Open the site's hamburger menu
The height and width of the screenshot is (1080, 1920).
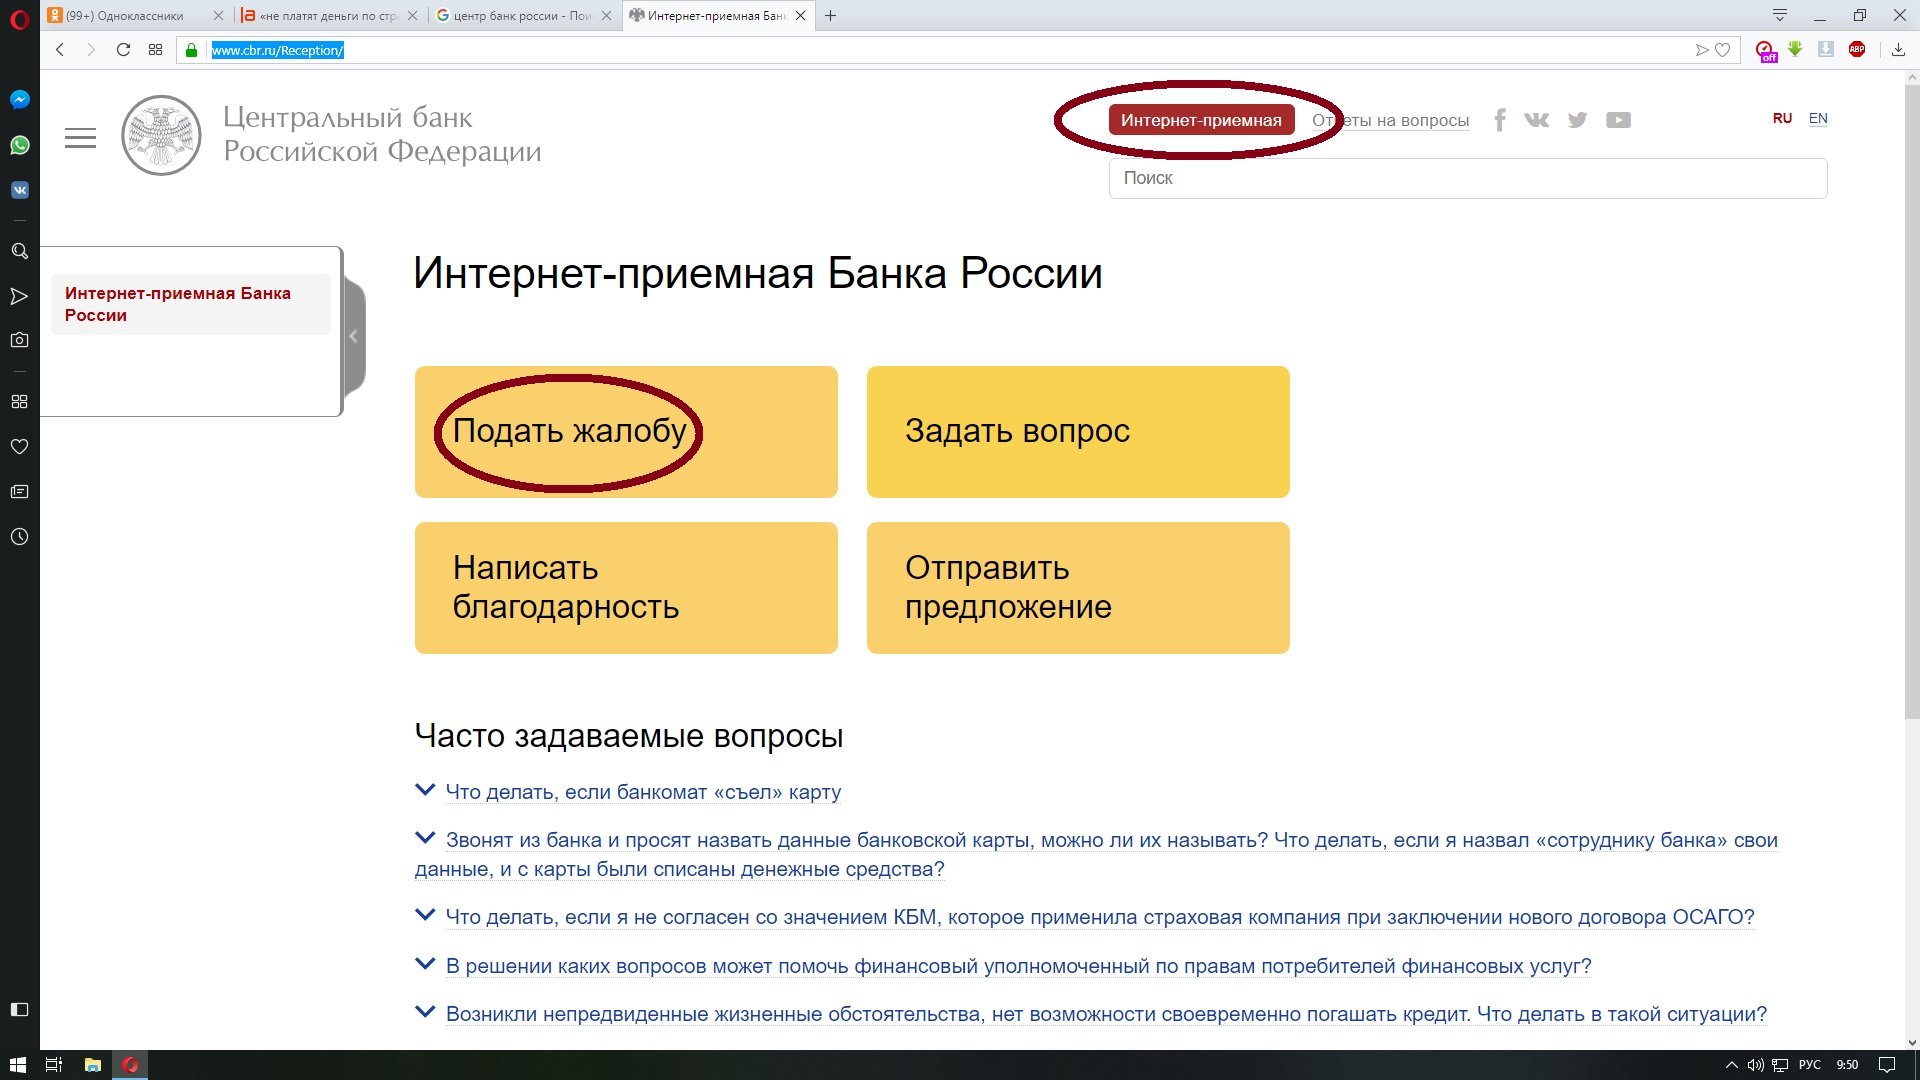click(80, 138)
